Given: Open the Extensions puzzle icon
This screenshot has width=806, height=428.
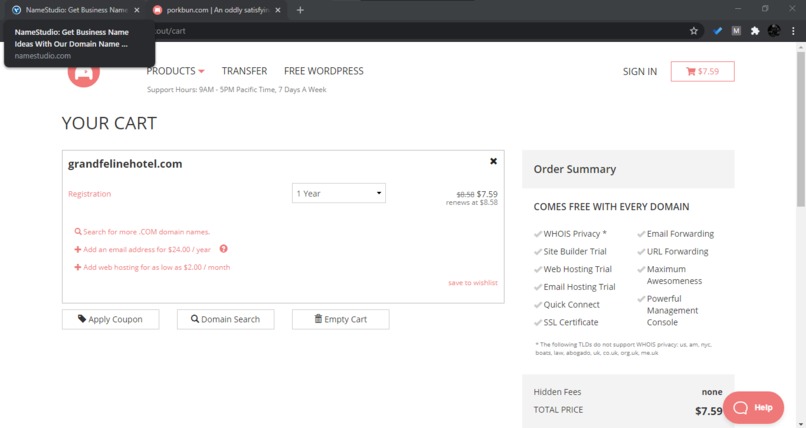Looking at the screenshot, I should [x=755, y=31].
